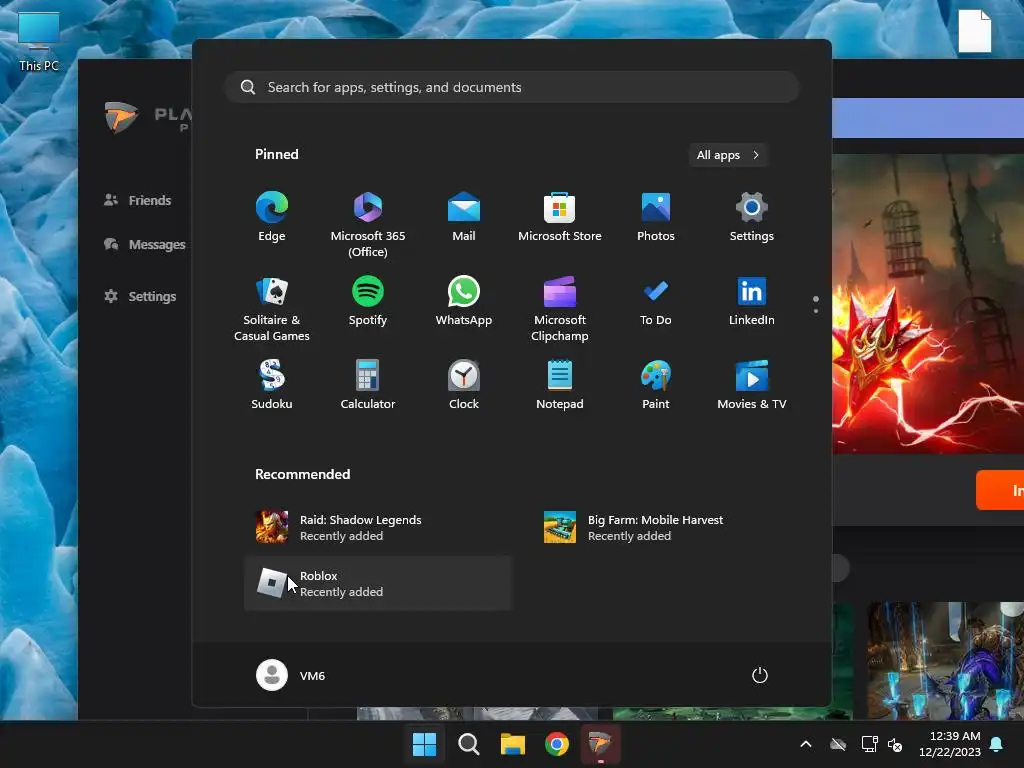Screen dimensions: 1024x768
Task: Open Messages in the Plarium Play window
Action: point(145,245)
